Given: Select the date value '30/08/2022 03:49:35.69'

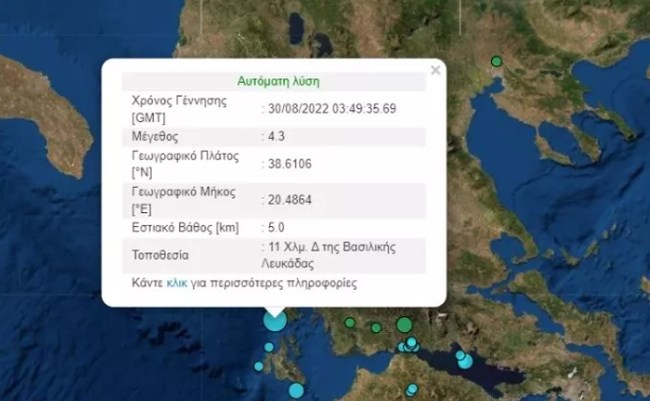Looking at the screenshot, I should tap(332, 109).
